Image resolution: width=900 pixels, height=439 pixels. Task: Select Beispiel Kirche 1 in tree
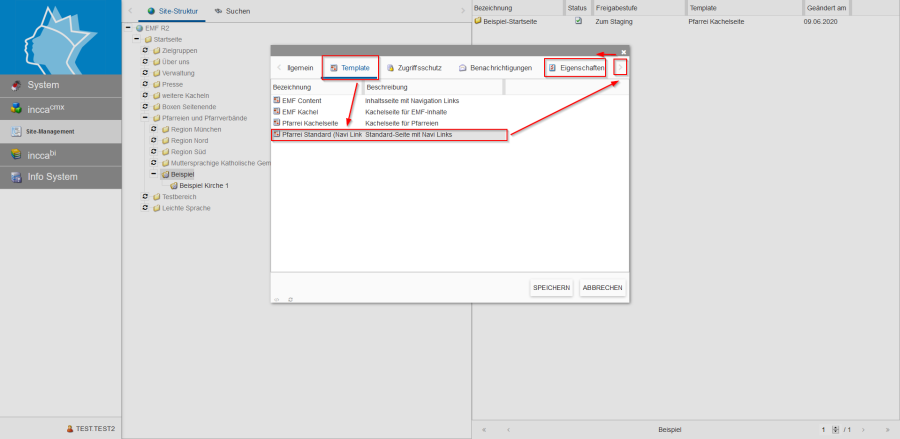[x=203, y=185]
